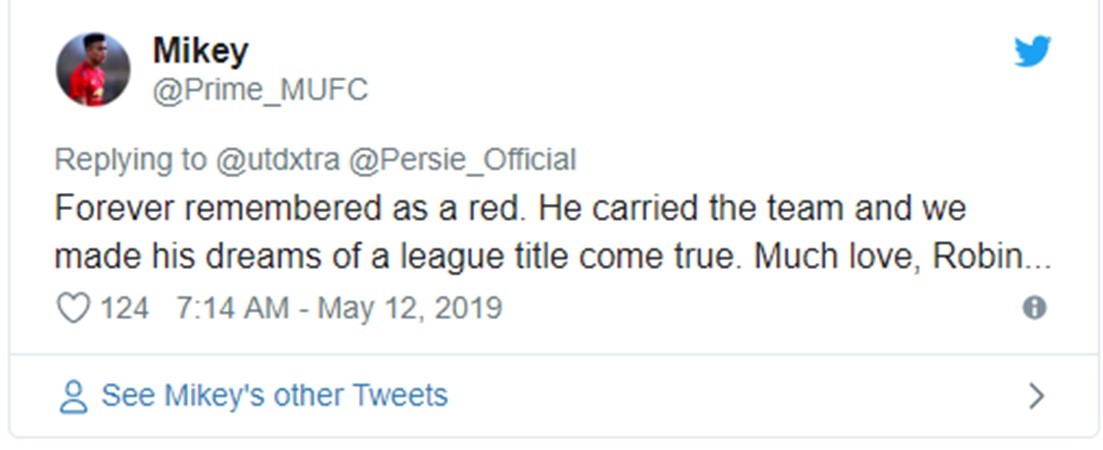Open the @Prime_MUFC handle
Image resolution: width=1103 pixels, height=450 pixels.
tap(260, 90)
